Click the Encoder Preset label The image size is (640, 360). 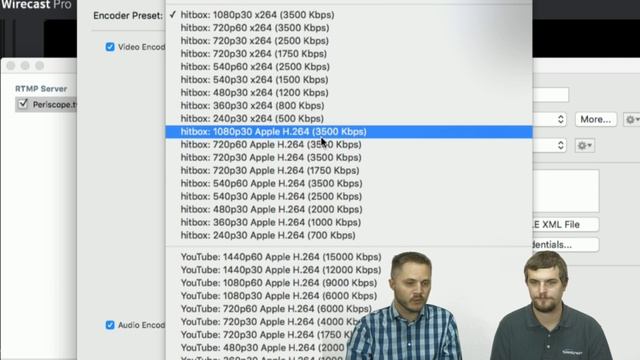tap(128, 16)
